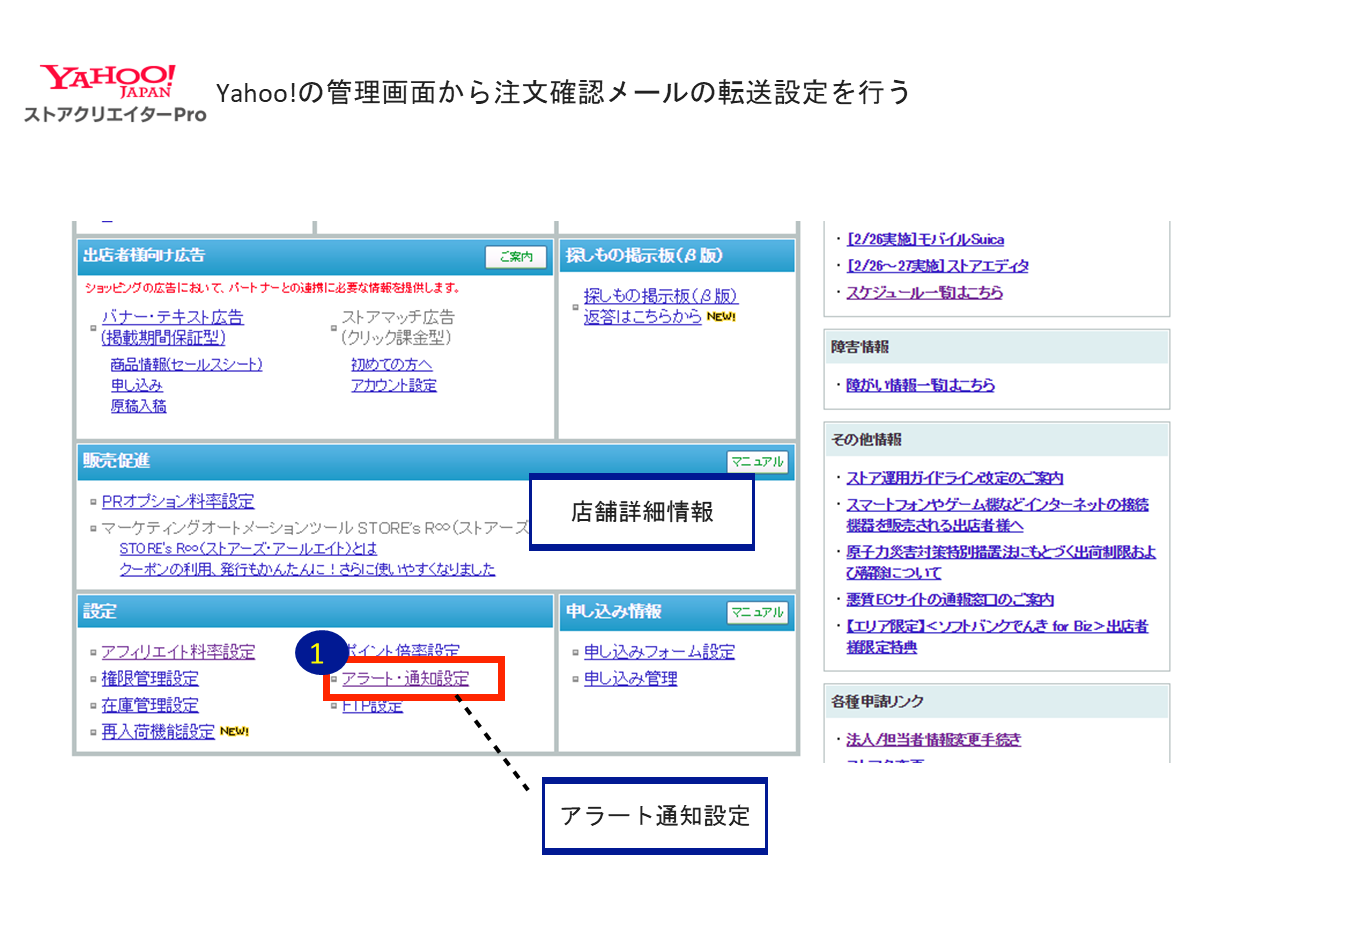Screen dimensions: 1365x927
Task: Click the 販売促進 section header
Action: coord(116,461)
